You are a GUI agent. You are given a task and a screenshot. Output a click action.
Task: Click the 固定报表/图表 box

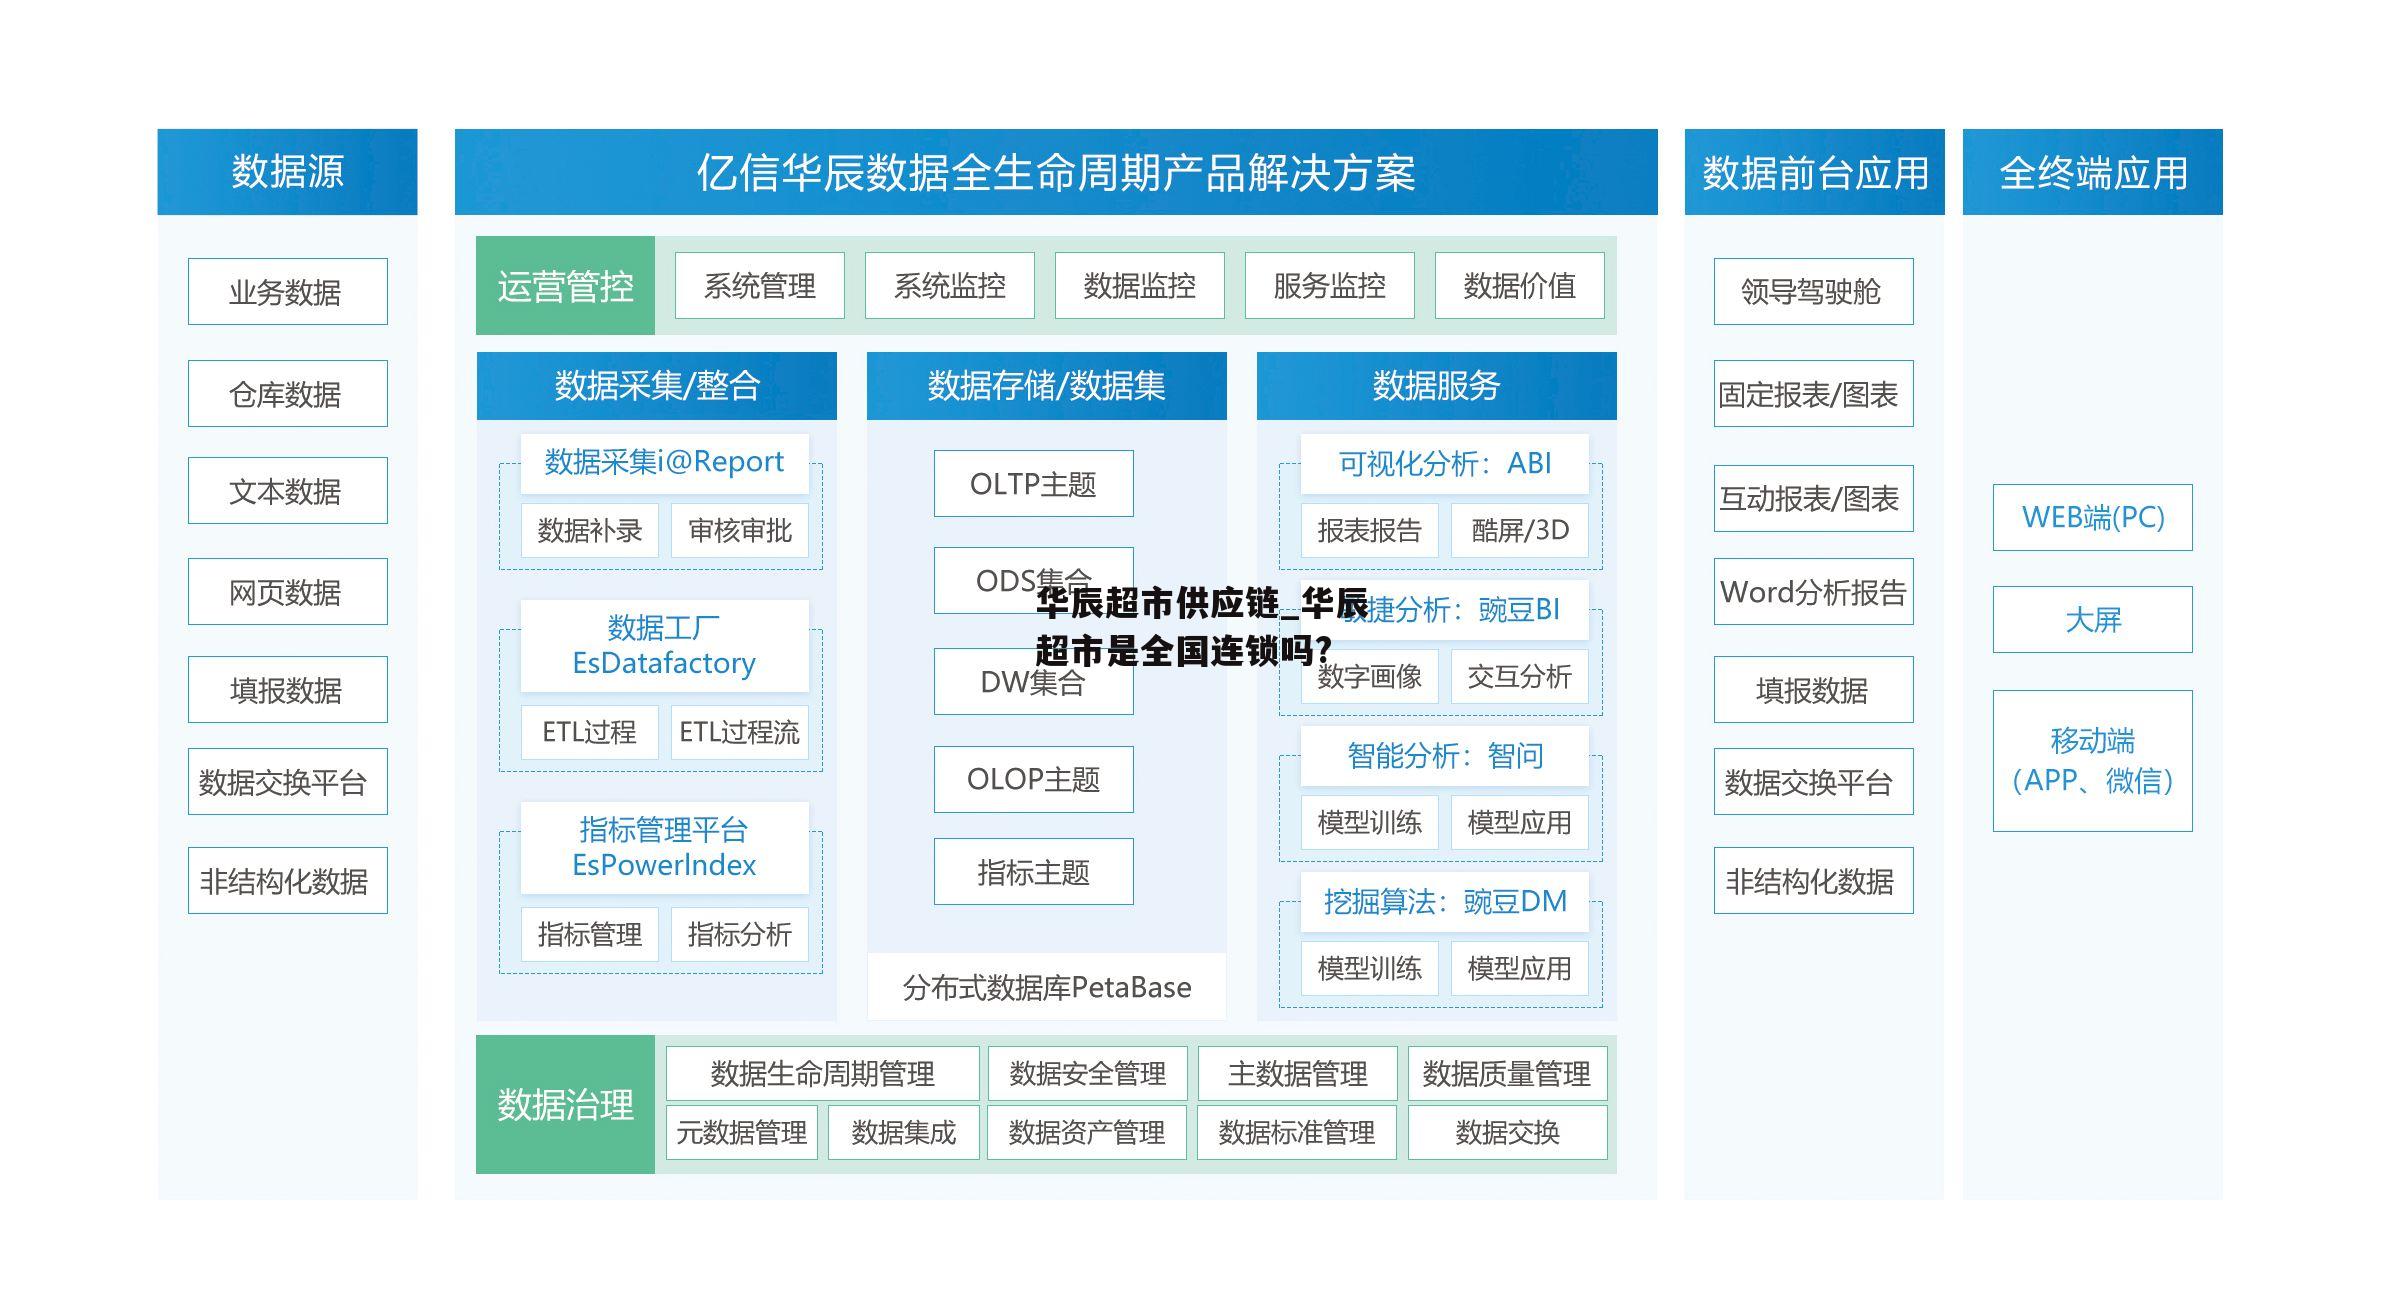[x=1814, y=393]
